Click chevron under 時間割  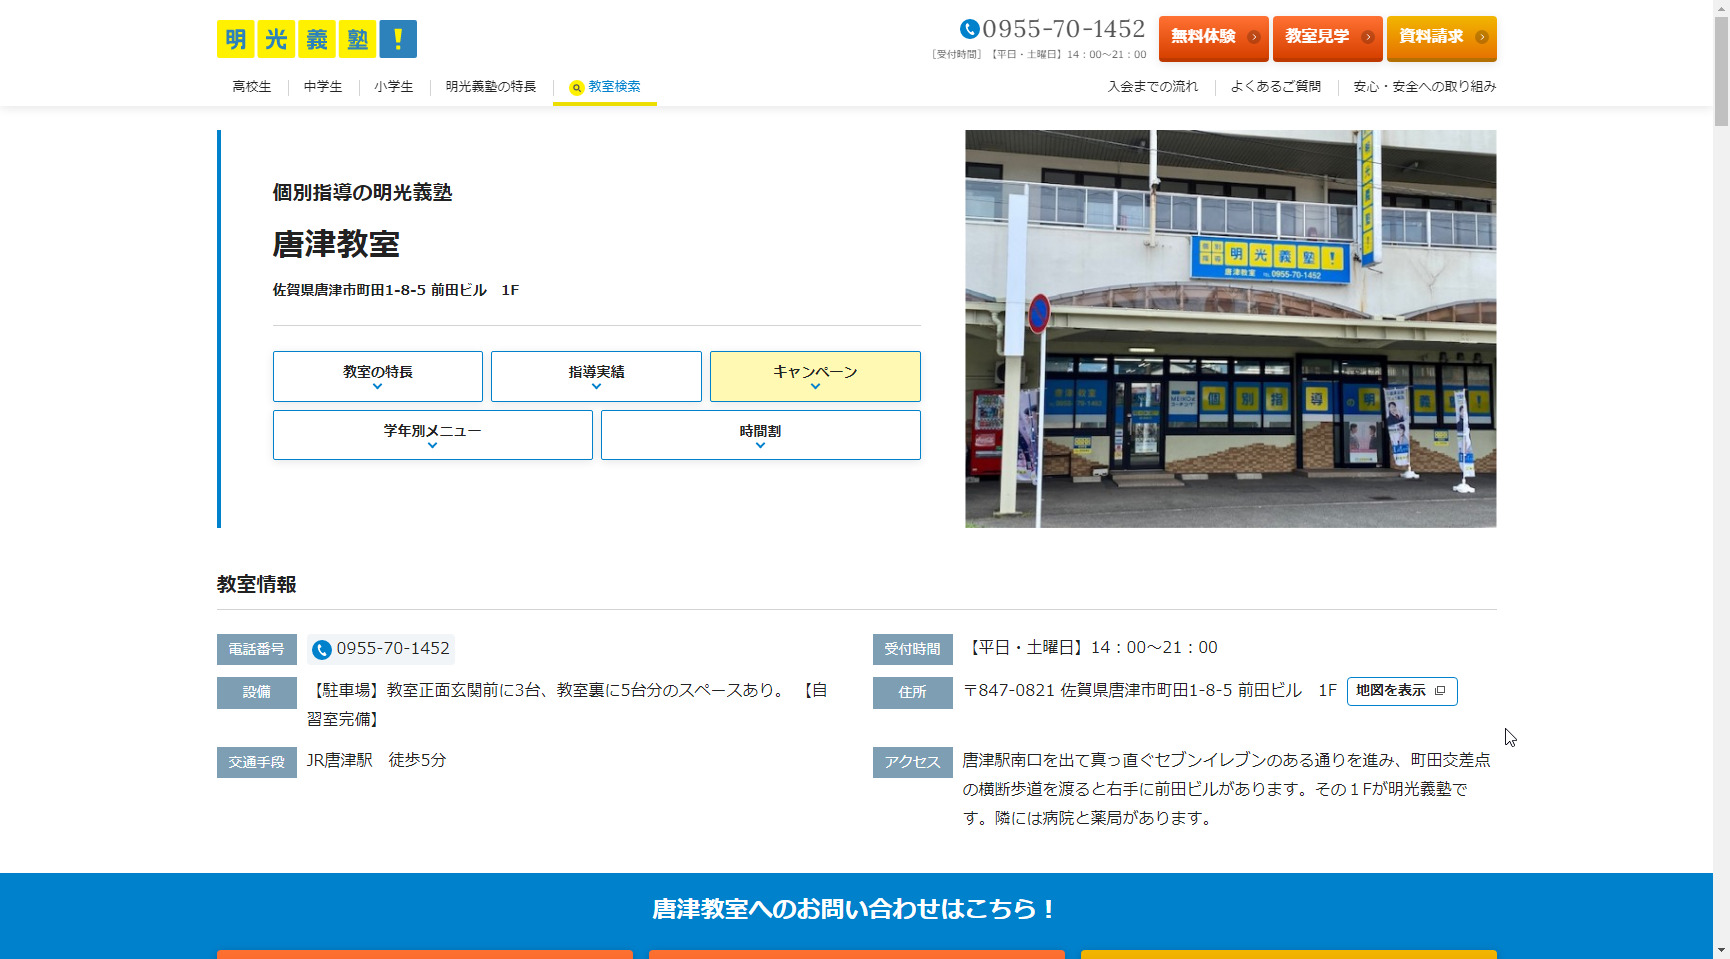[x=761, y=446]
